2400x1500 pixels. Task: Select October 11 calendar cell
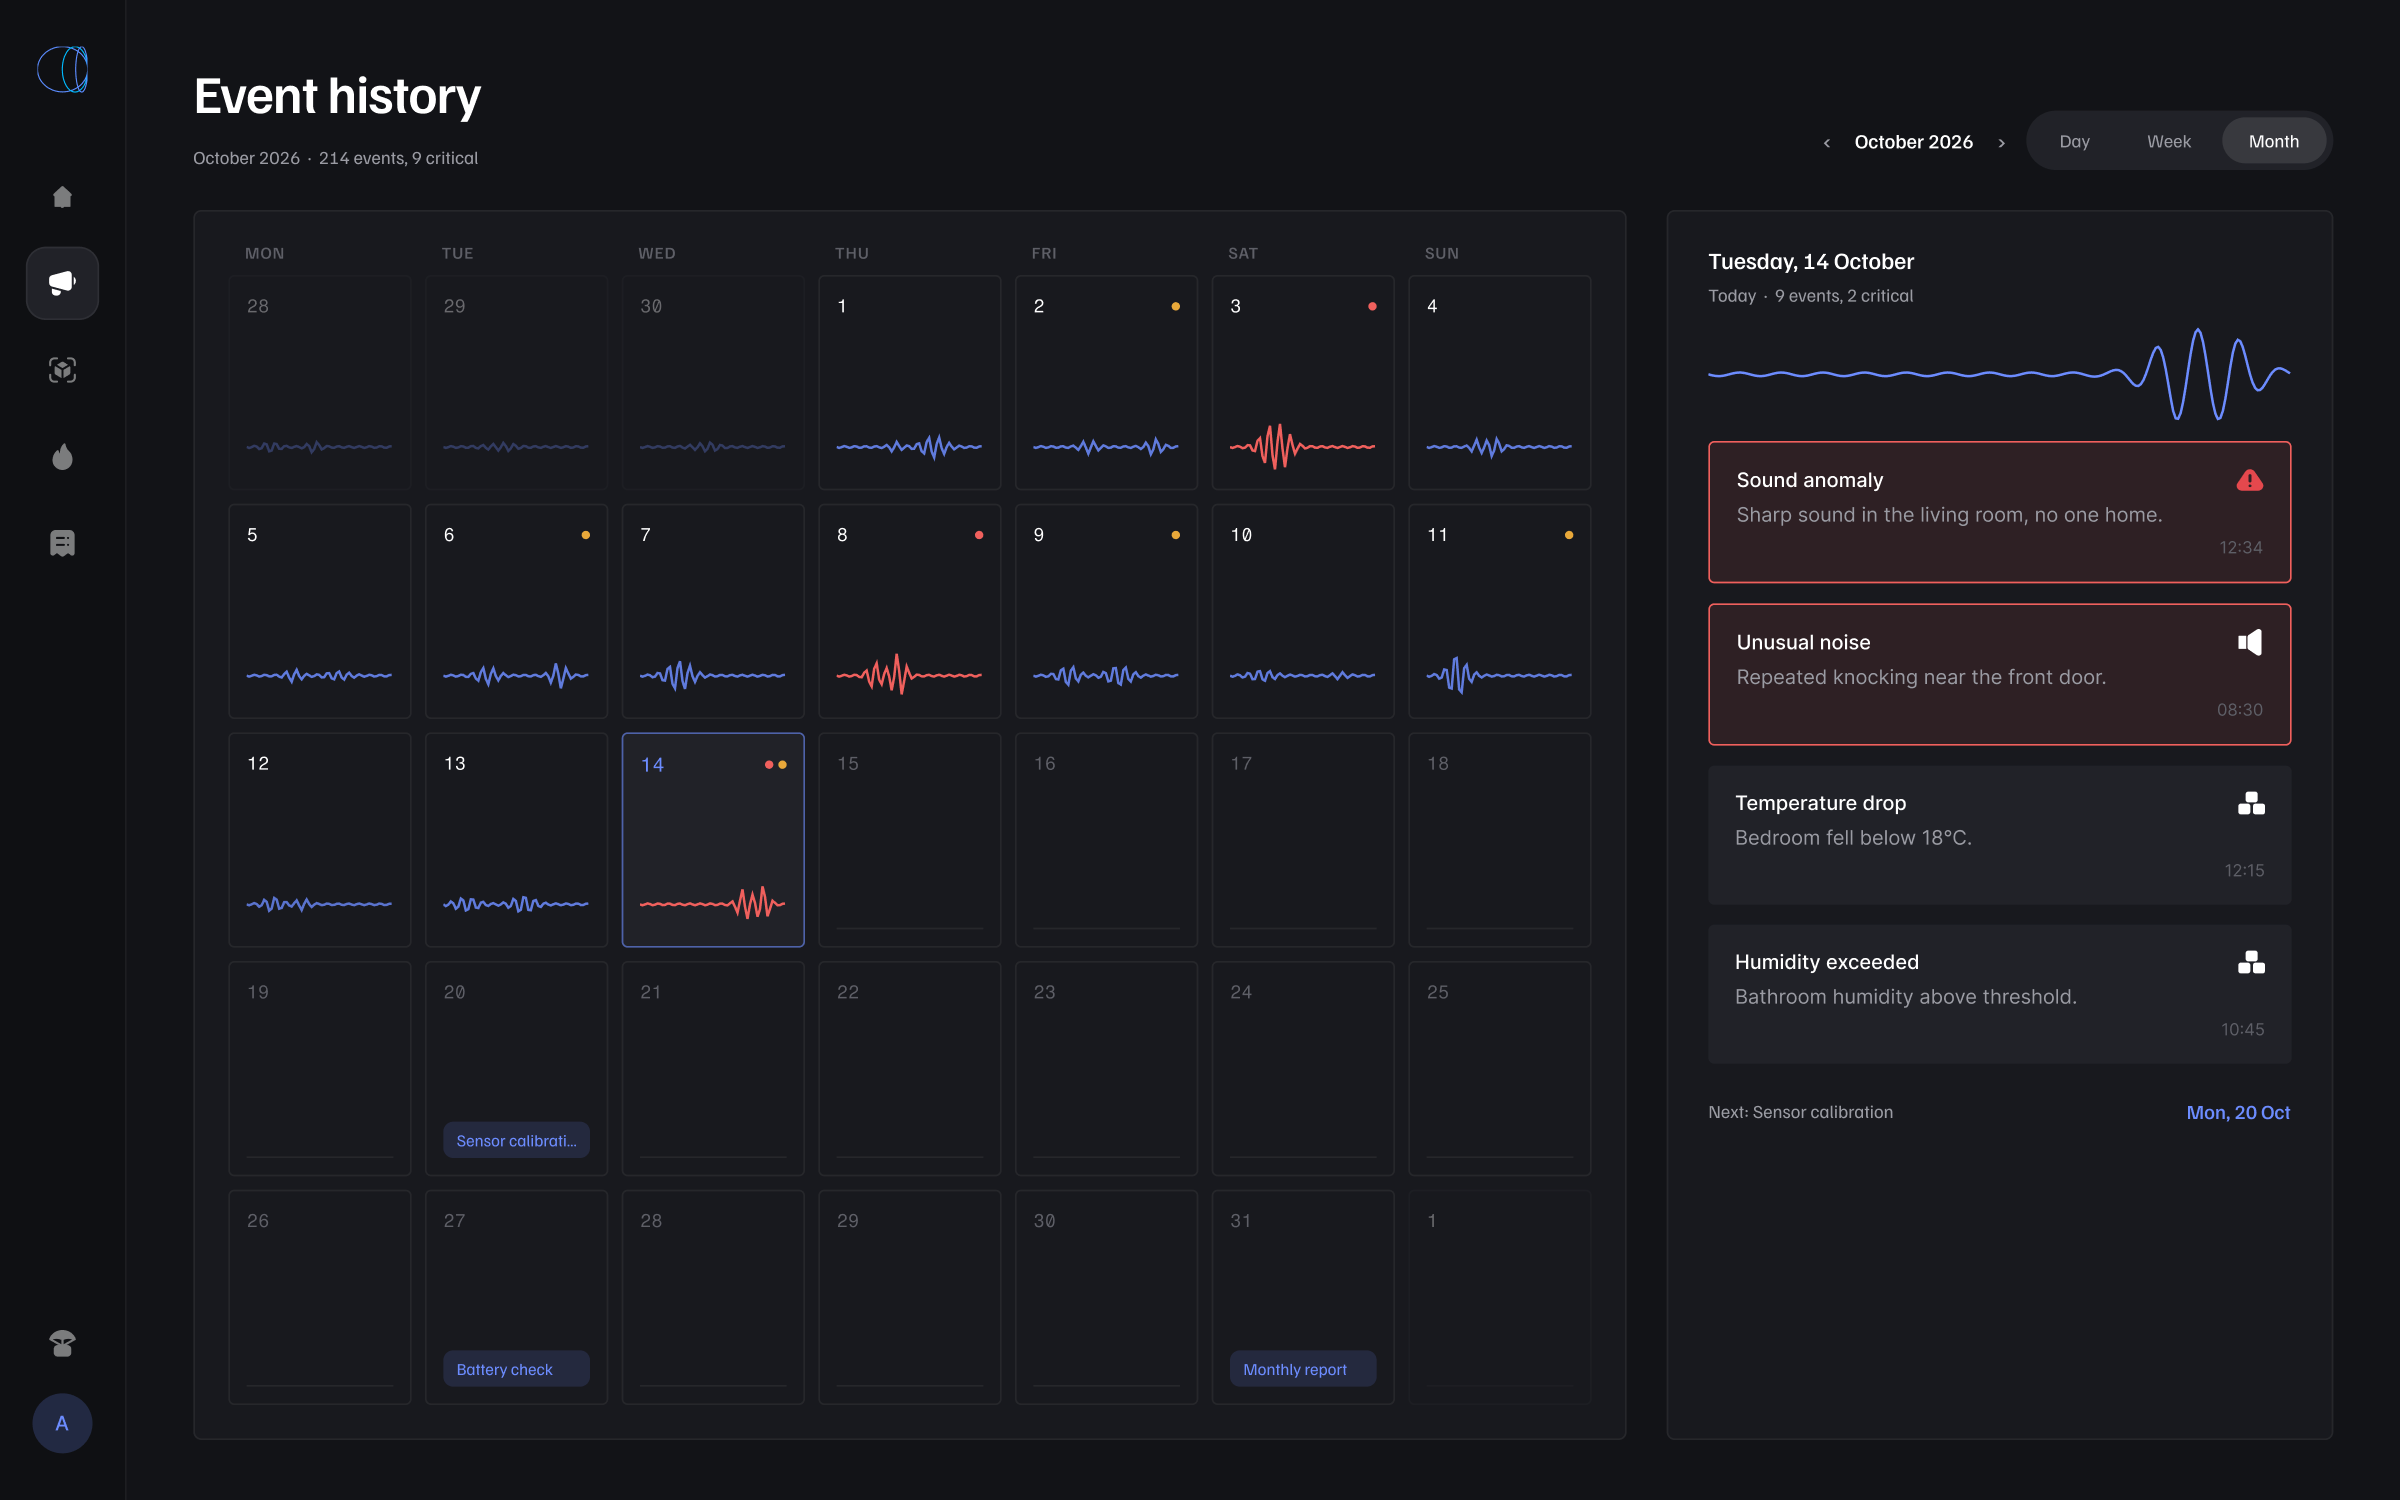pyautogui.click(x=1499, y=611)
